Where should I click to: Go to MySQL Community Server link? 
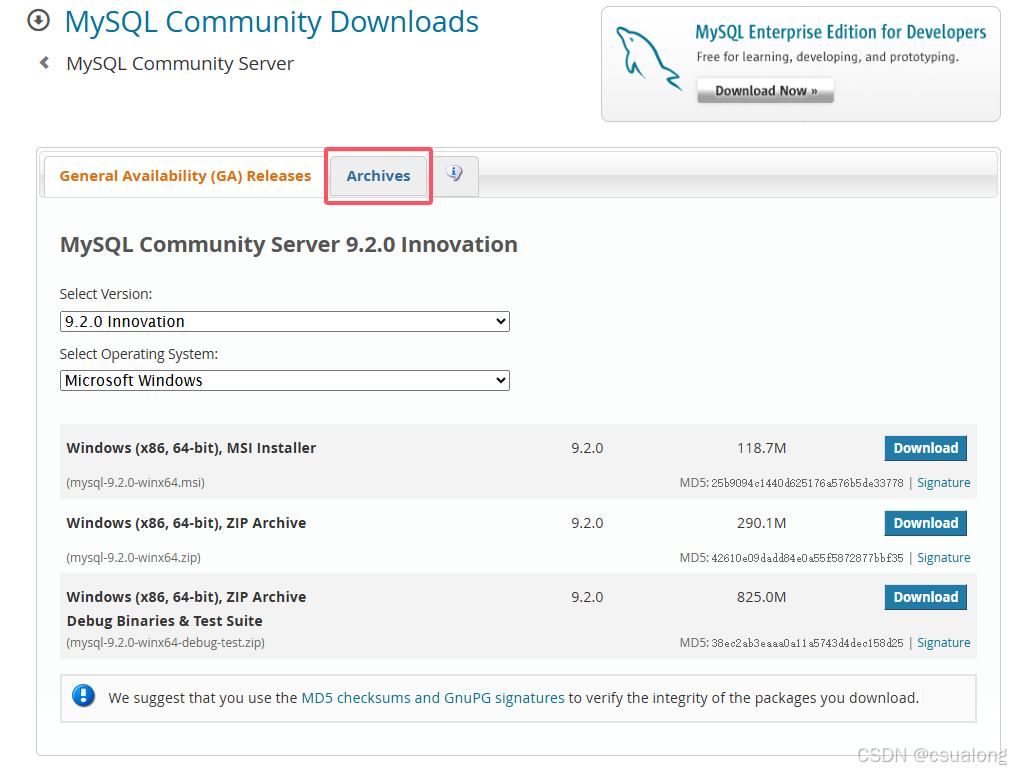(x=180, y=63)
